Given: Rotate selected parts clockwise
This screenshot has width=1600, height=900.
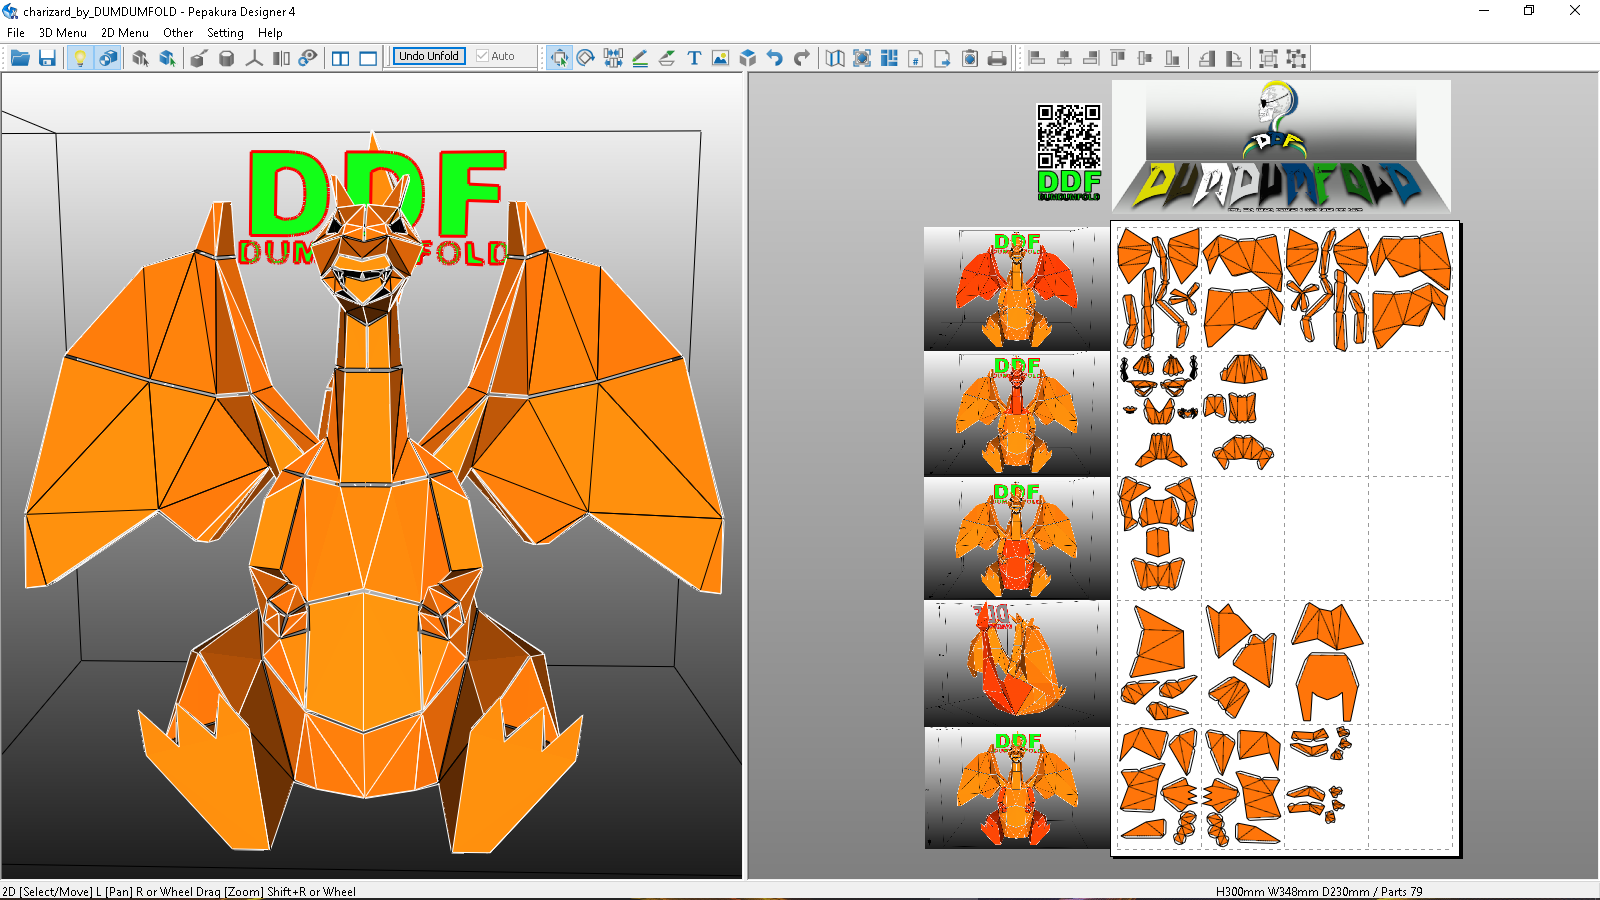Looking at the screenshot, I should tap(1234, 58).
